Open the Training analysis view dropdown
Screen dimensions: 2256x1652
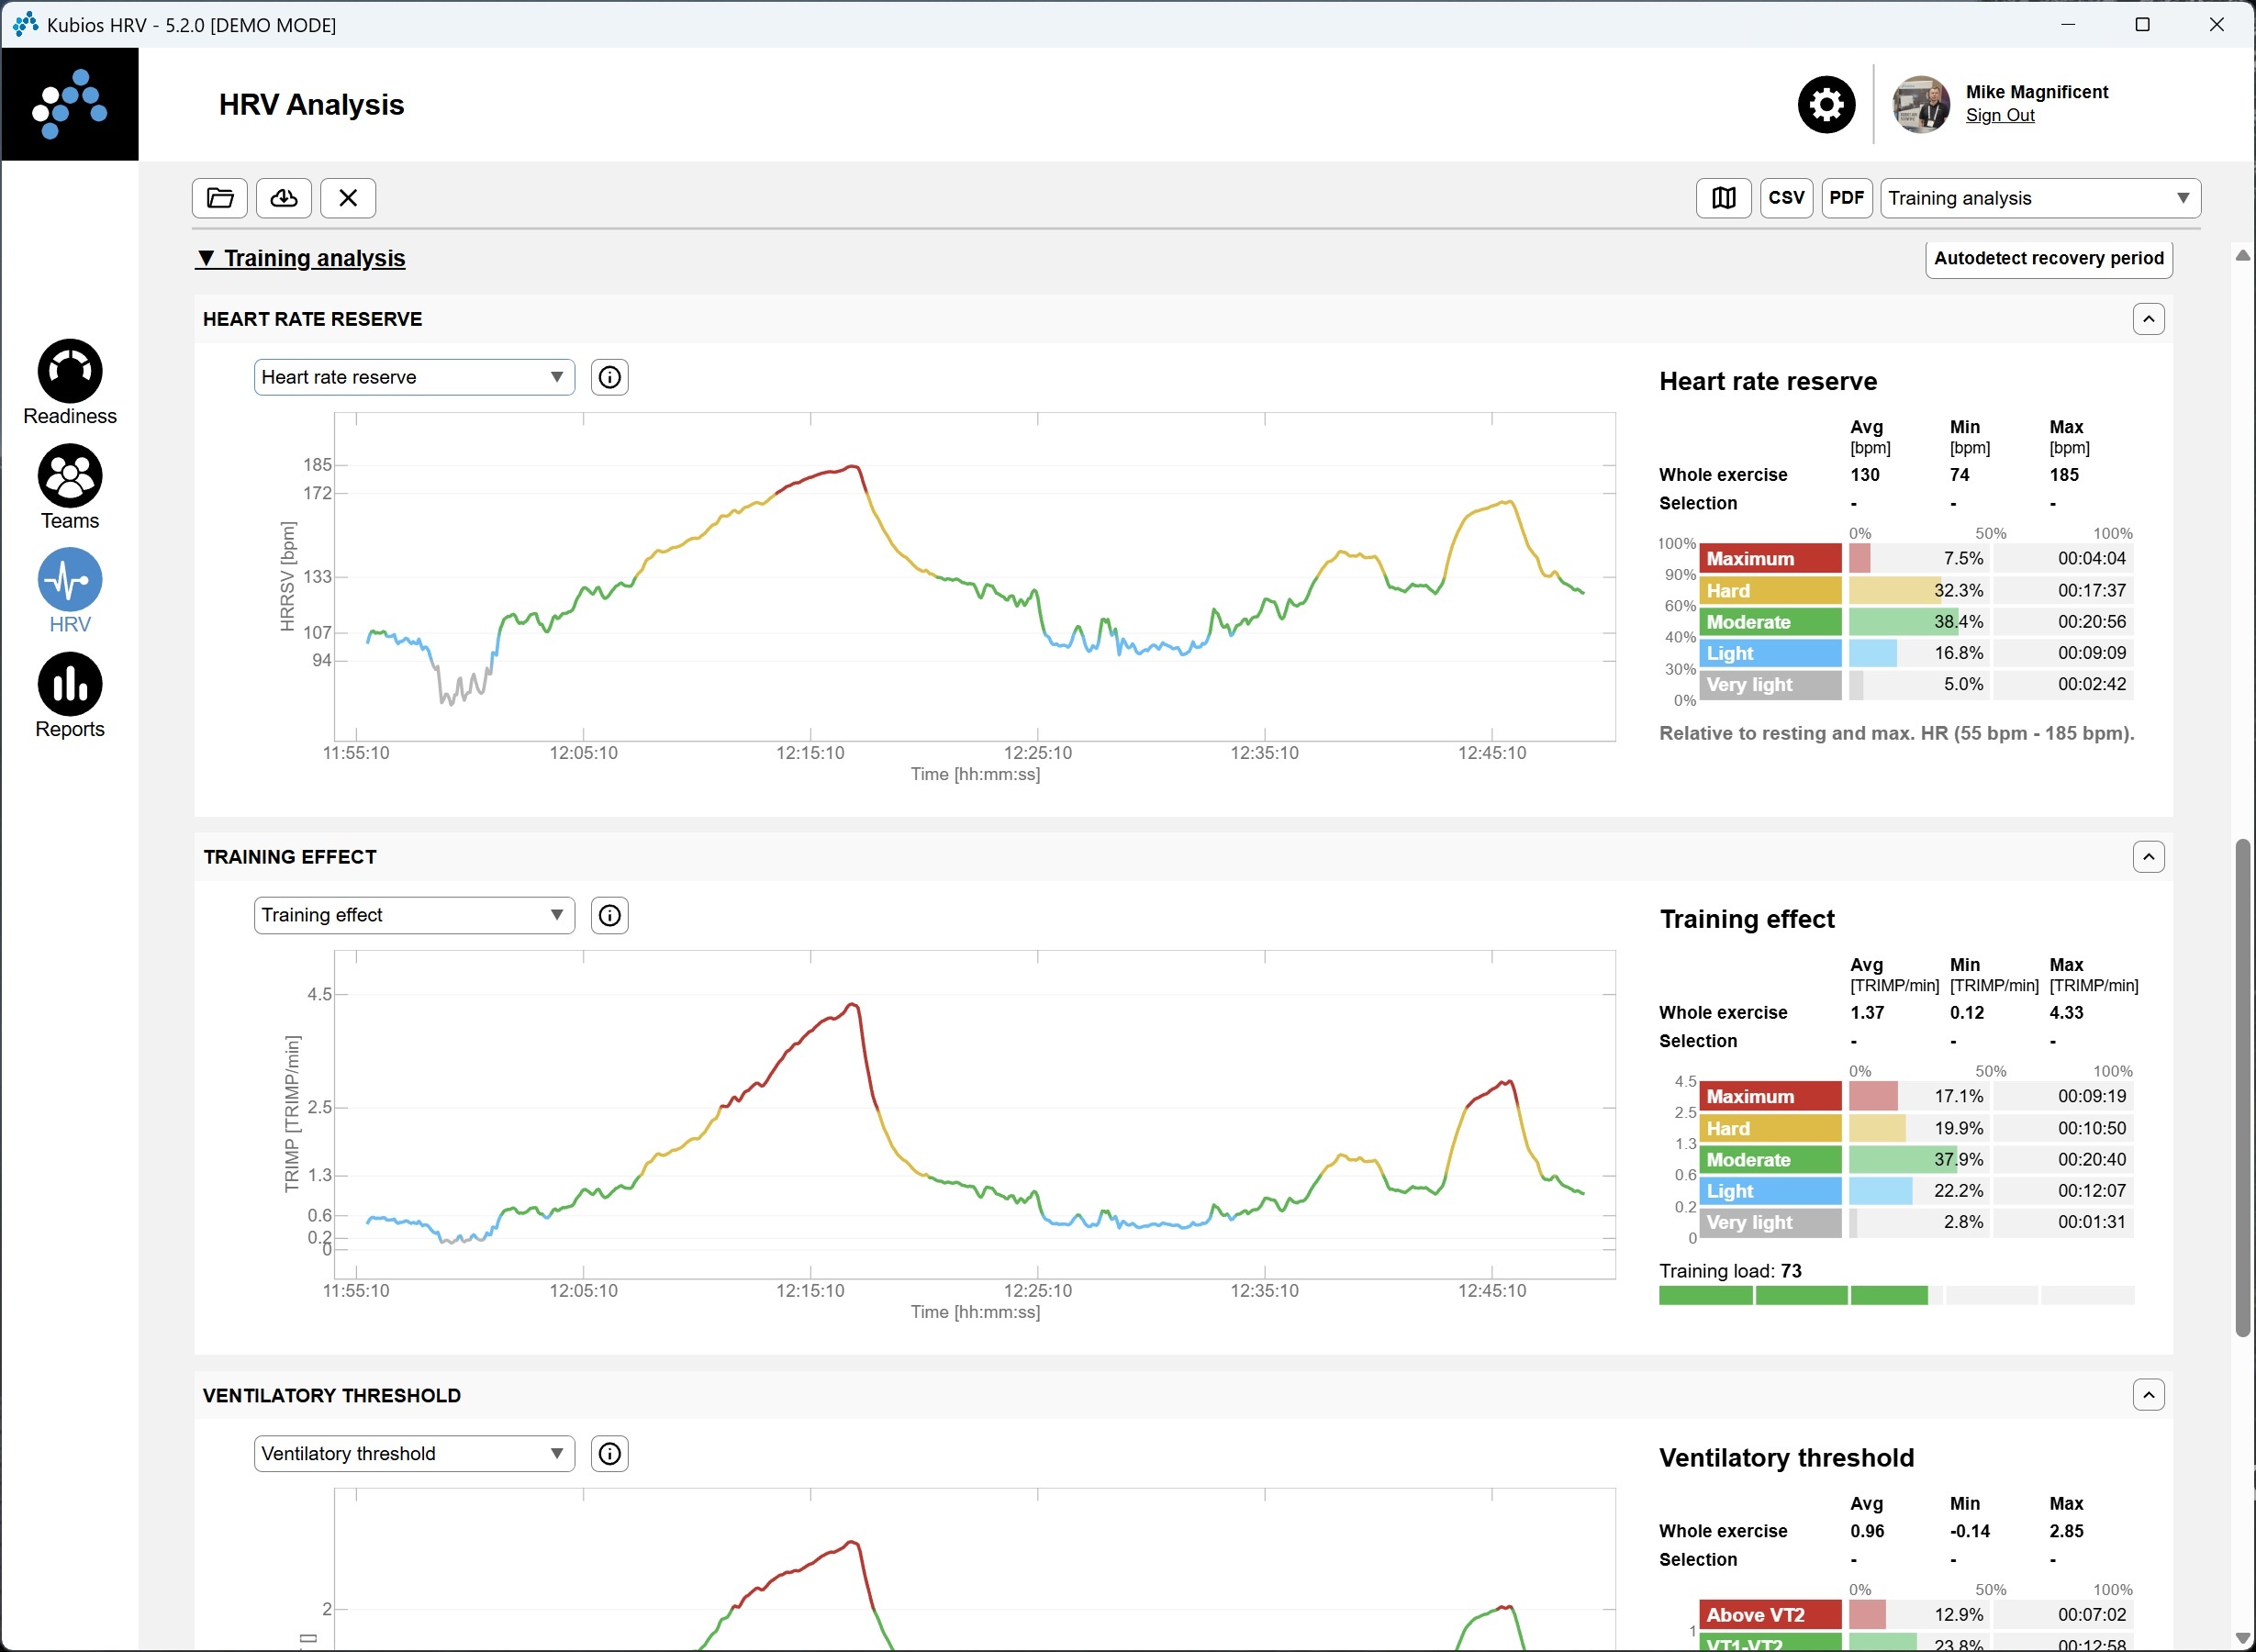tap(2040, 198)
